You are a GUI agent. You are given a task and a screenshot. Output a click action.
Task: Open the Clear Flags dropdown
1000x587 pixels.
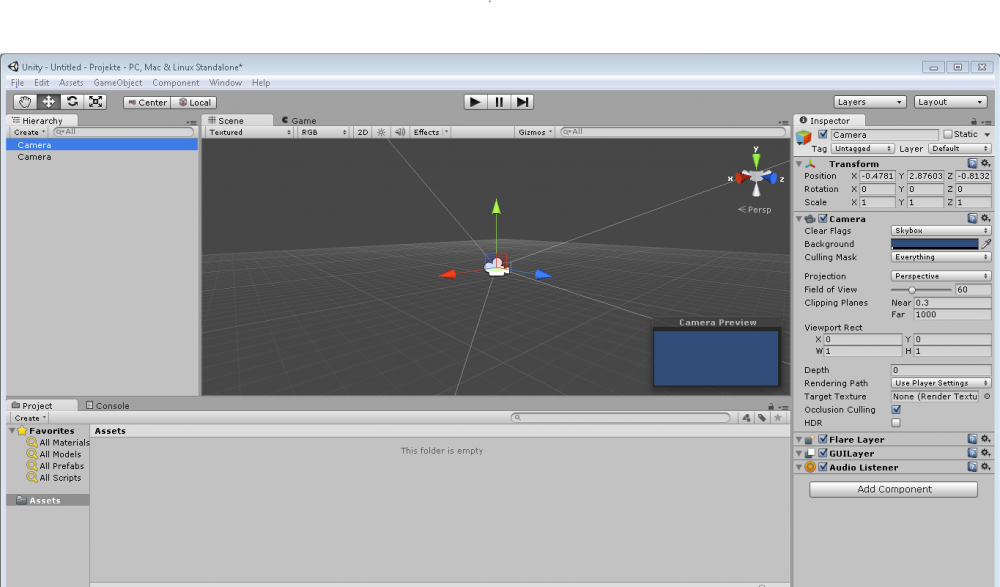point(941,231)
